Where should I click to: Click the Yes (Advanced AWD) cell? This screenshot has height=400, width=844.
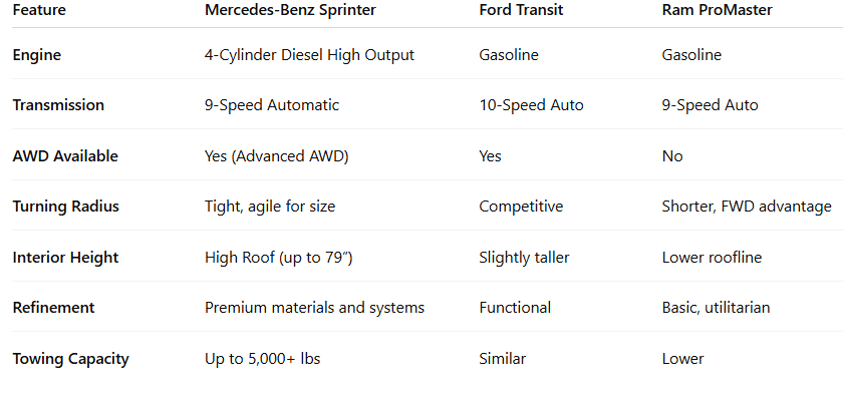tap(276, 156)
